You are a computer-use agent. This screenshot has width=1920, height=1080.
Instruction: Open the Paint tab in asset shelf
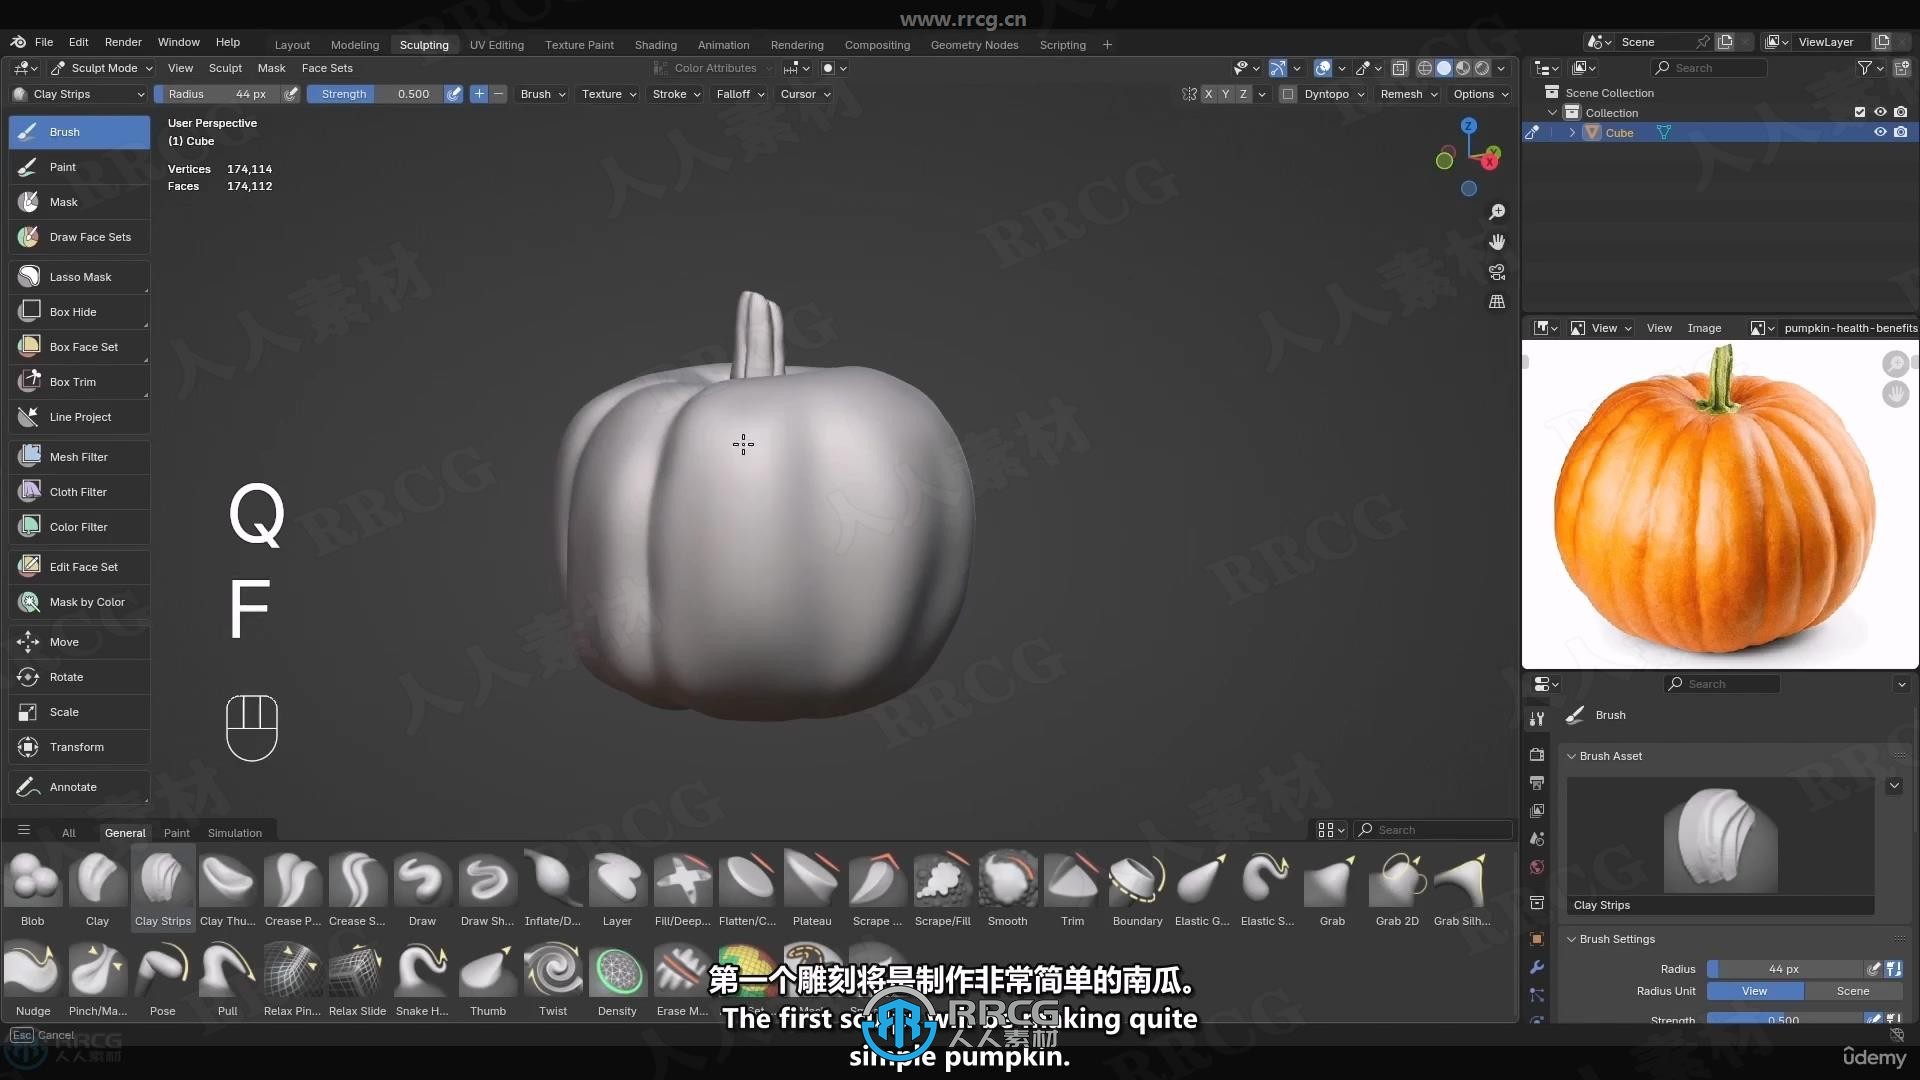(x=176, y=833)
